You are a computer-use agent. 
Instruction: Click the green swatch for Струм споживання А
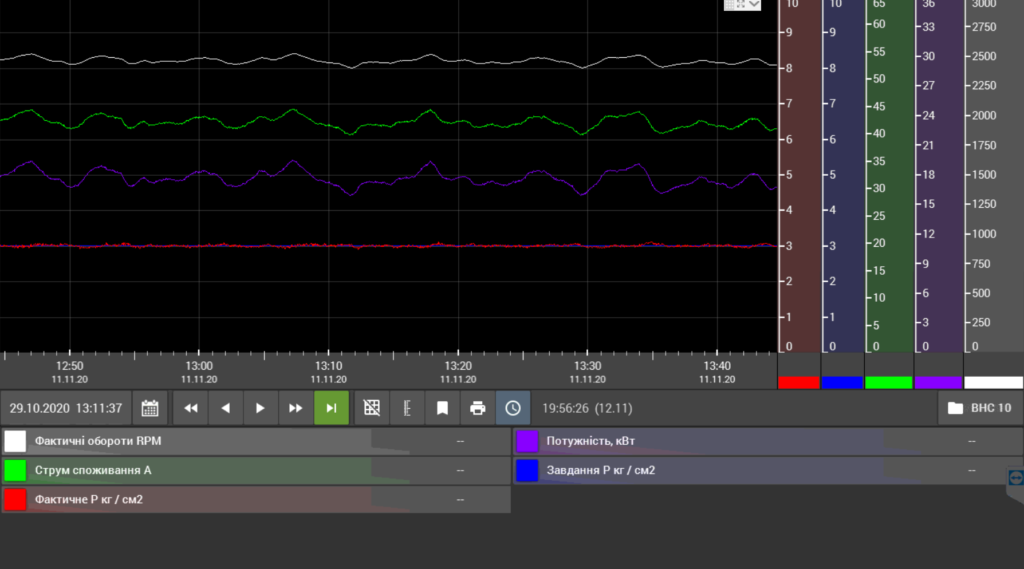point(15,470)
